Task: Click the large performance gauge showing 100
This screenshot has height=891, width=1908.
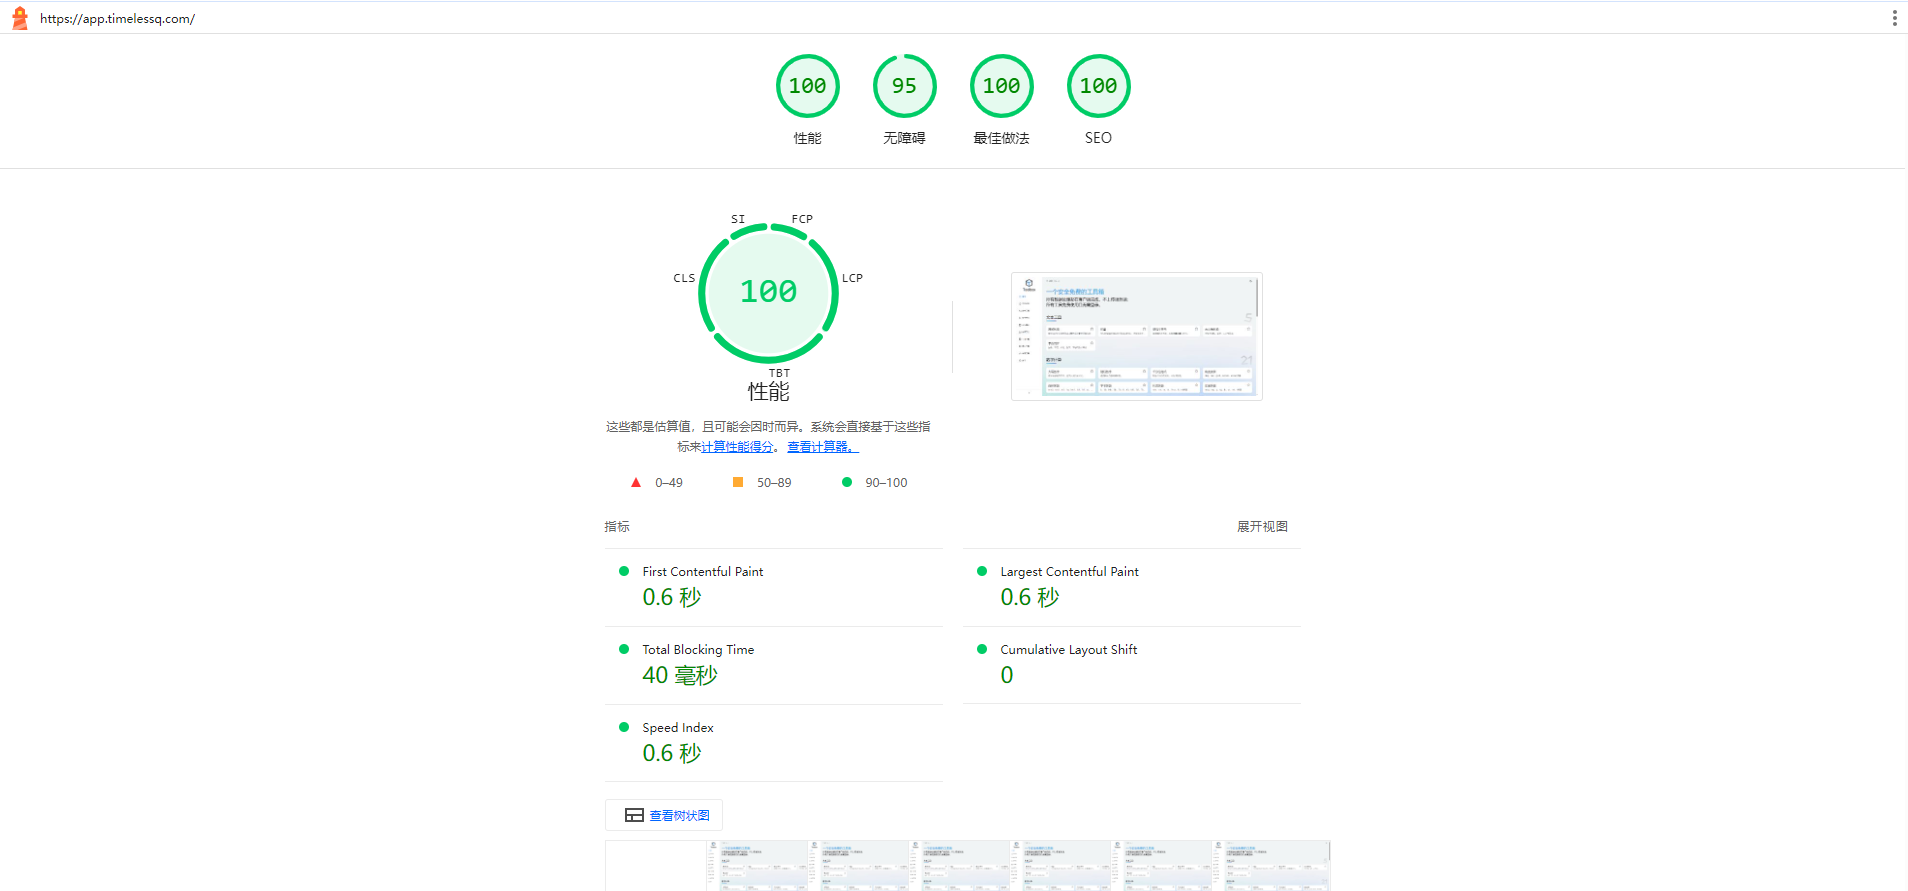Action: [768, 292]
